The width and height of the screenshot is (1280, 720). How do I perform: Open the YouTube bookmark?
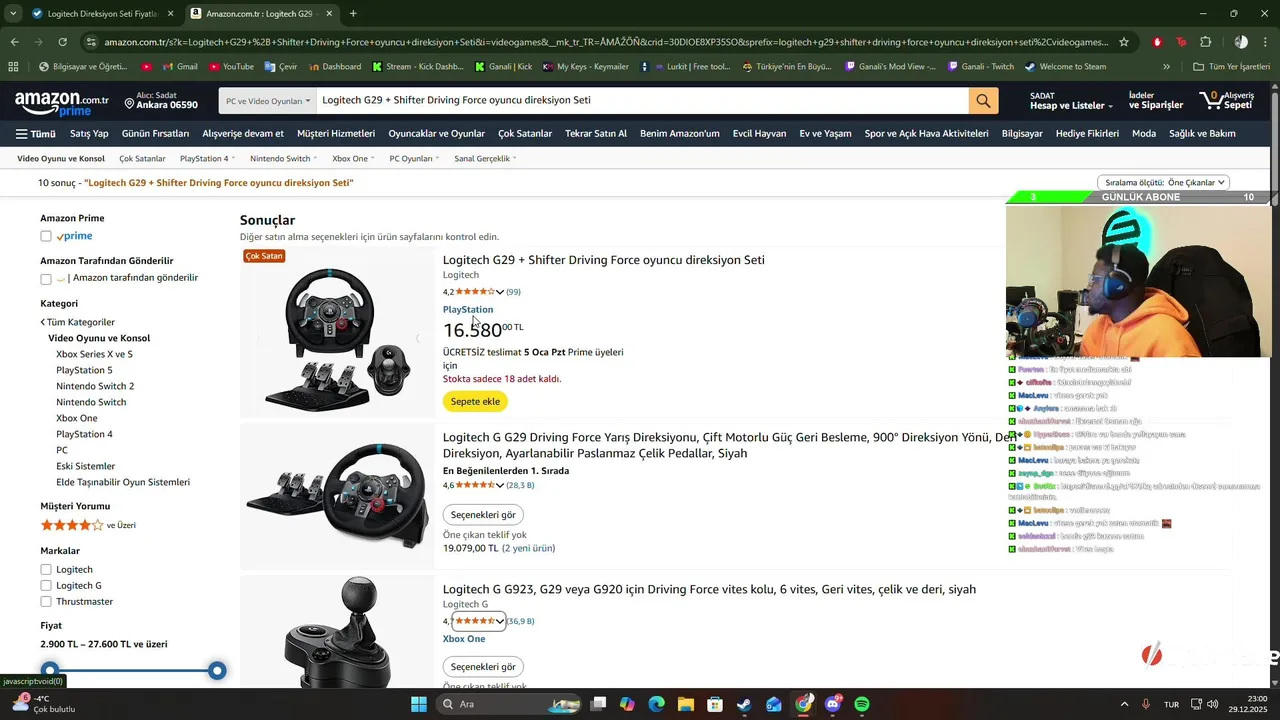(x=231, y=67)
